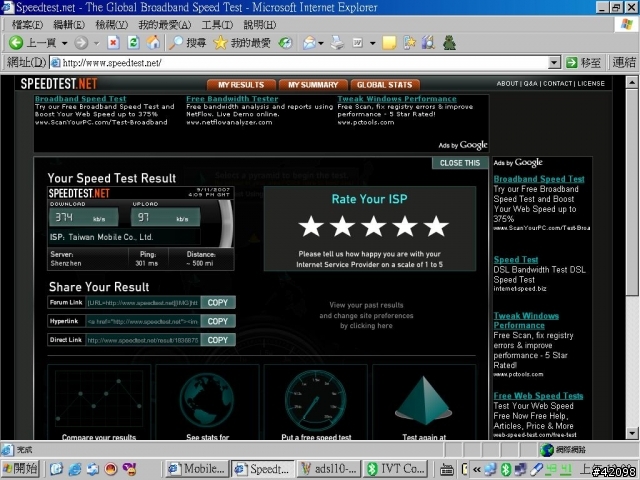Open Search with magnifier icon

tap(176, 42)
